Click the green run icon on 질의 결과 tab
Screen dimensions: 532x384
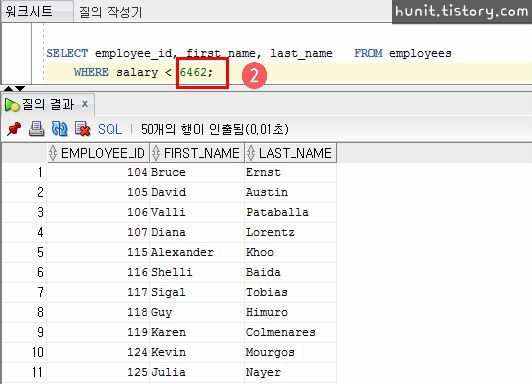point(12,105)
